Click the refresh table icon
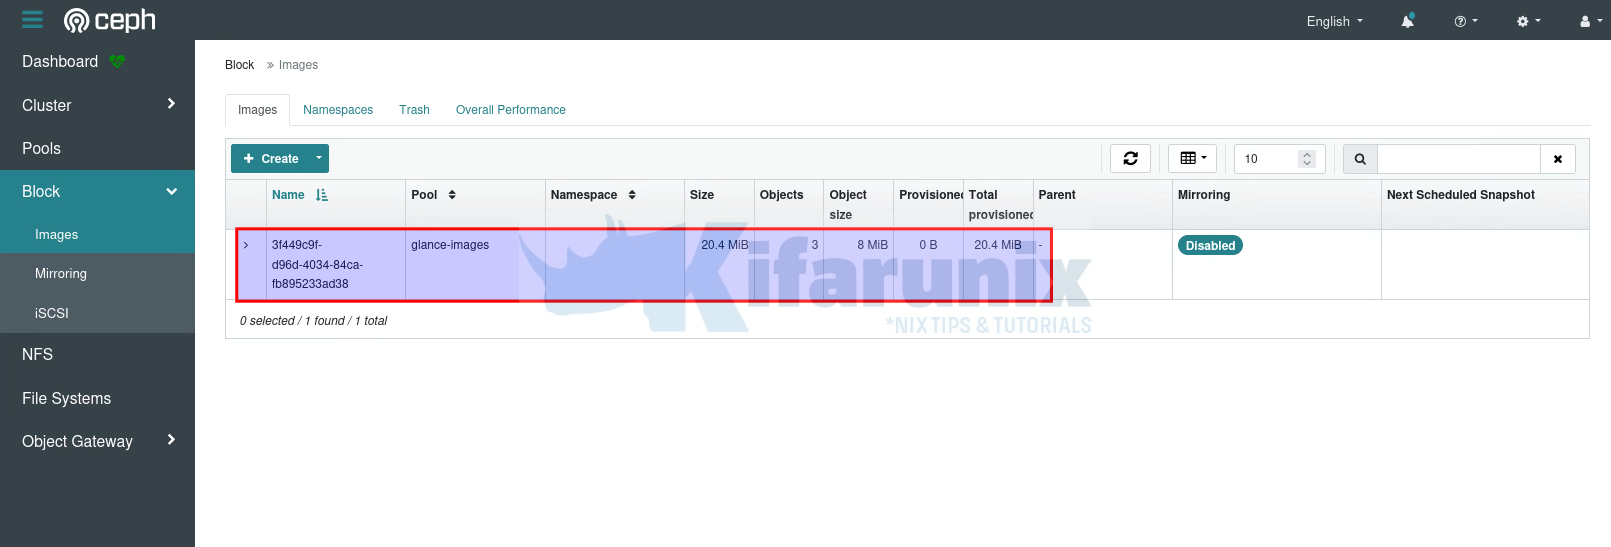 (x=1130, y=159)
